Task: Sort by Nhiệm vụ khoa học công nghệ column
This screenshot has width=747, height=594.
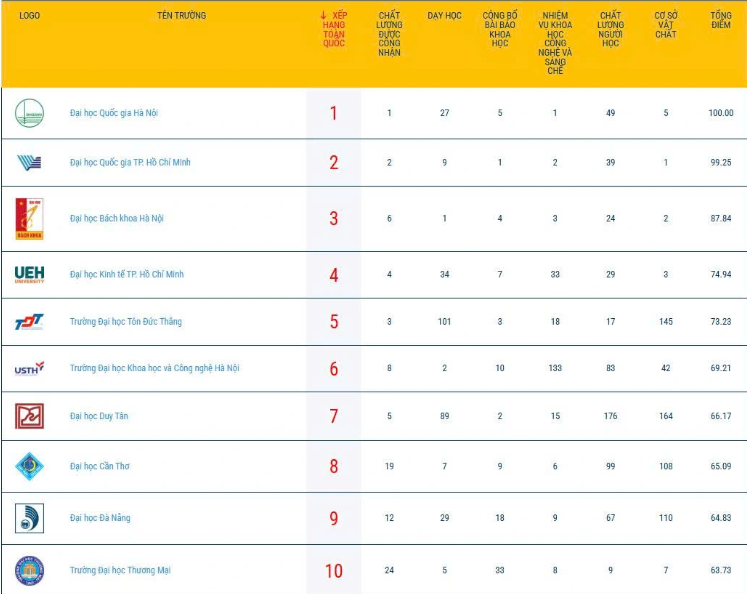Action: pyautogui.click(x=555, y=43)
